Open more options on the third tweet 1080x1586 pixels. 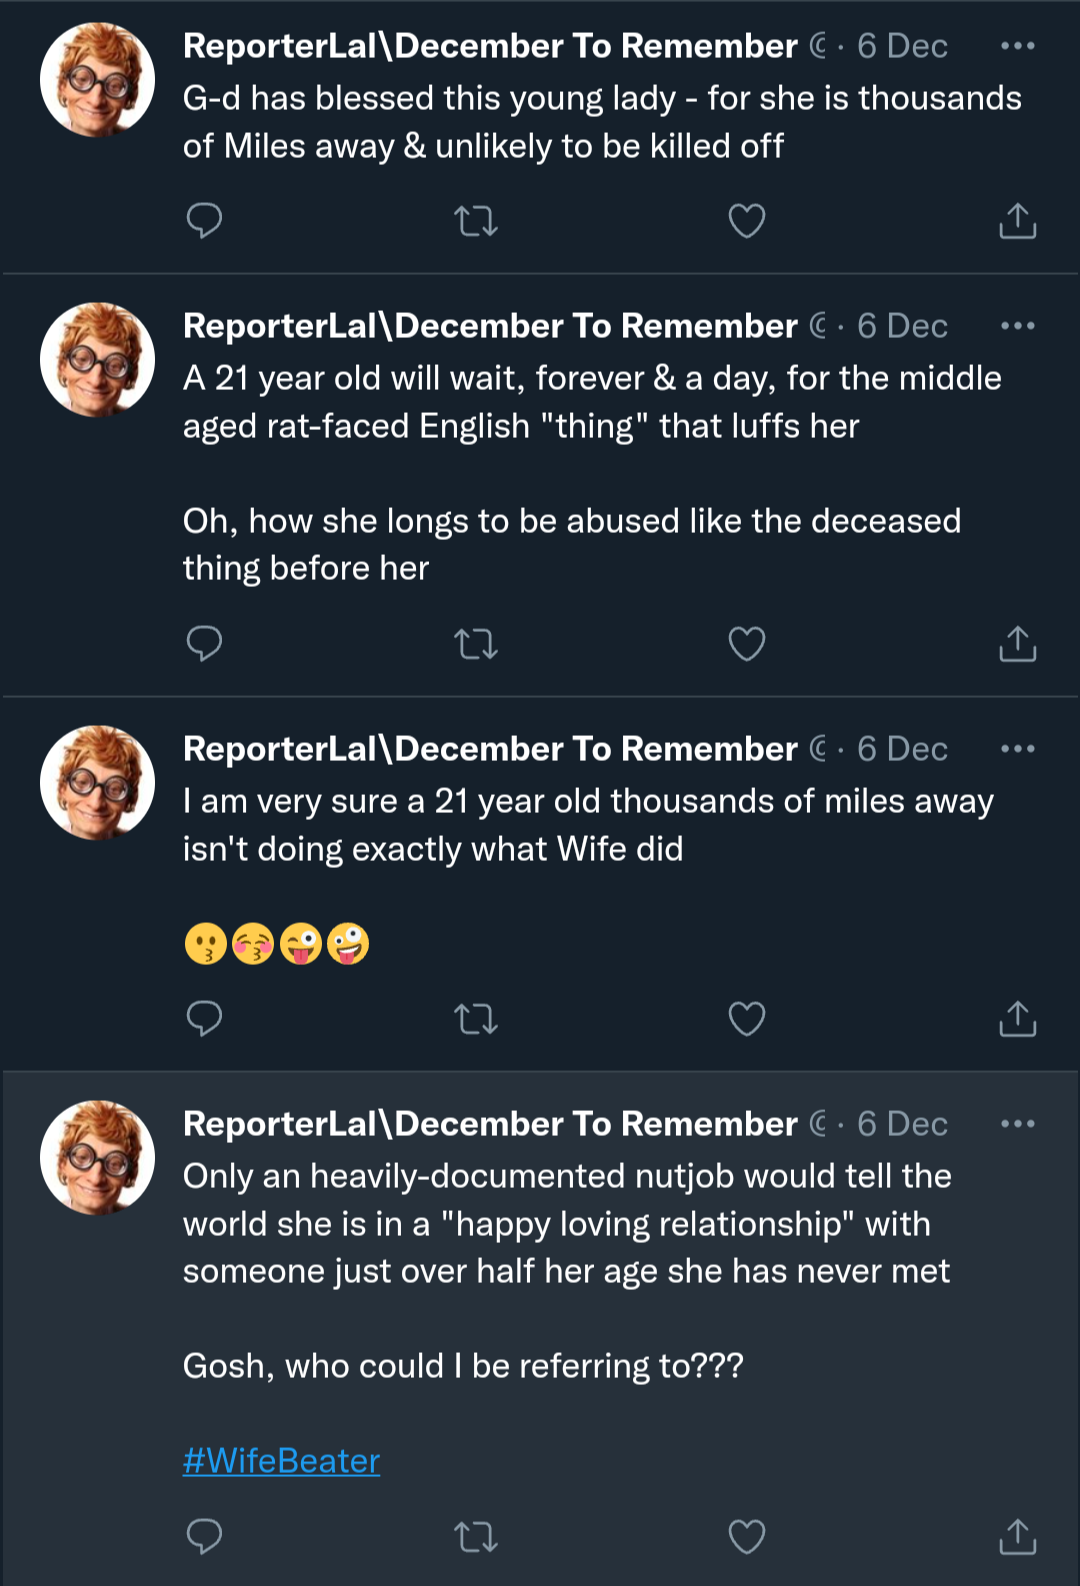(1017, 749)
